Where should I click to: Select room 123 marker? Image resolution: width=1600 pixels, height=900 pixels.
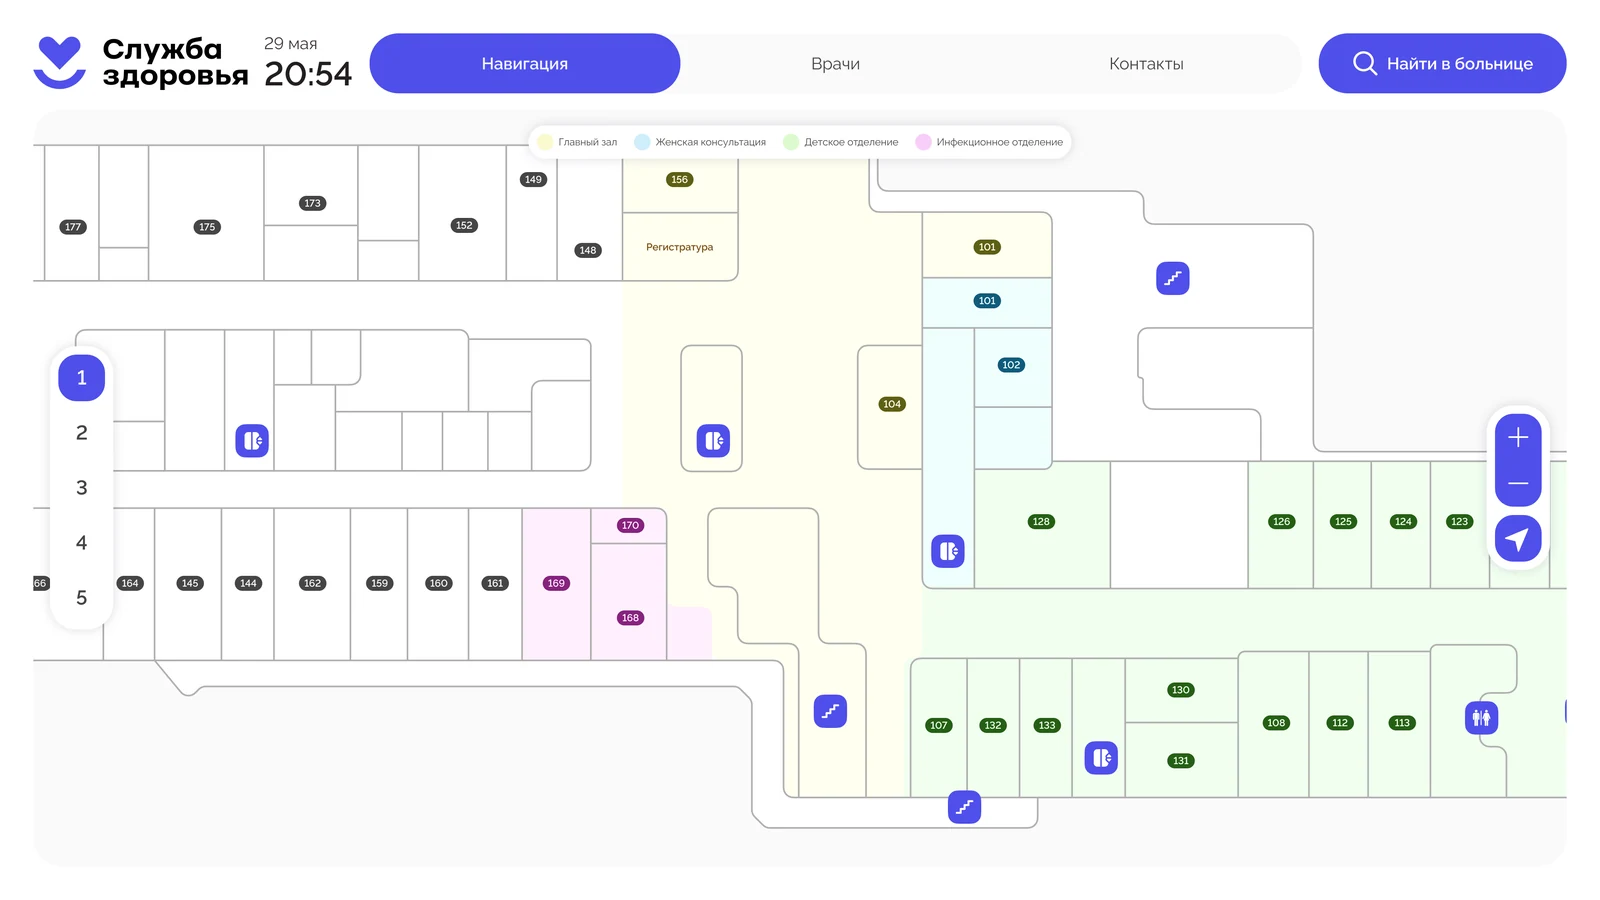pyautogui.click(x=1460, y=522)
